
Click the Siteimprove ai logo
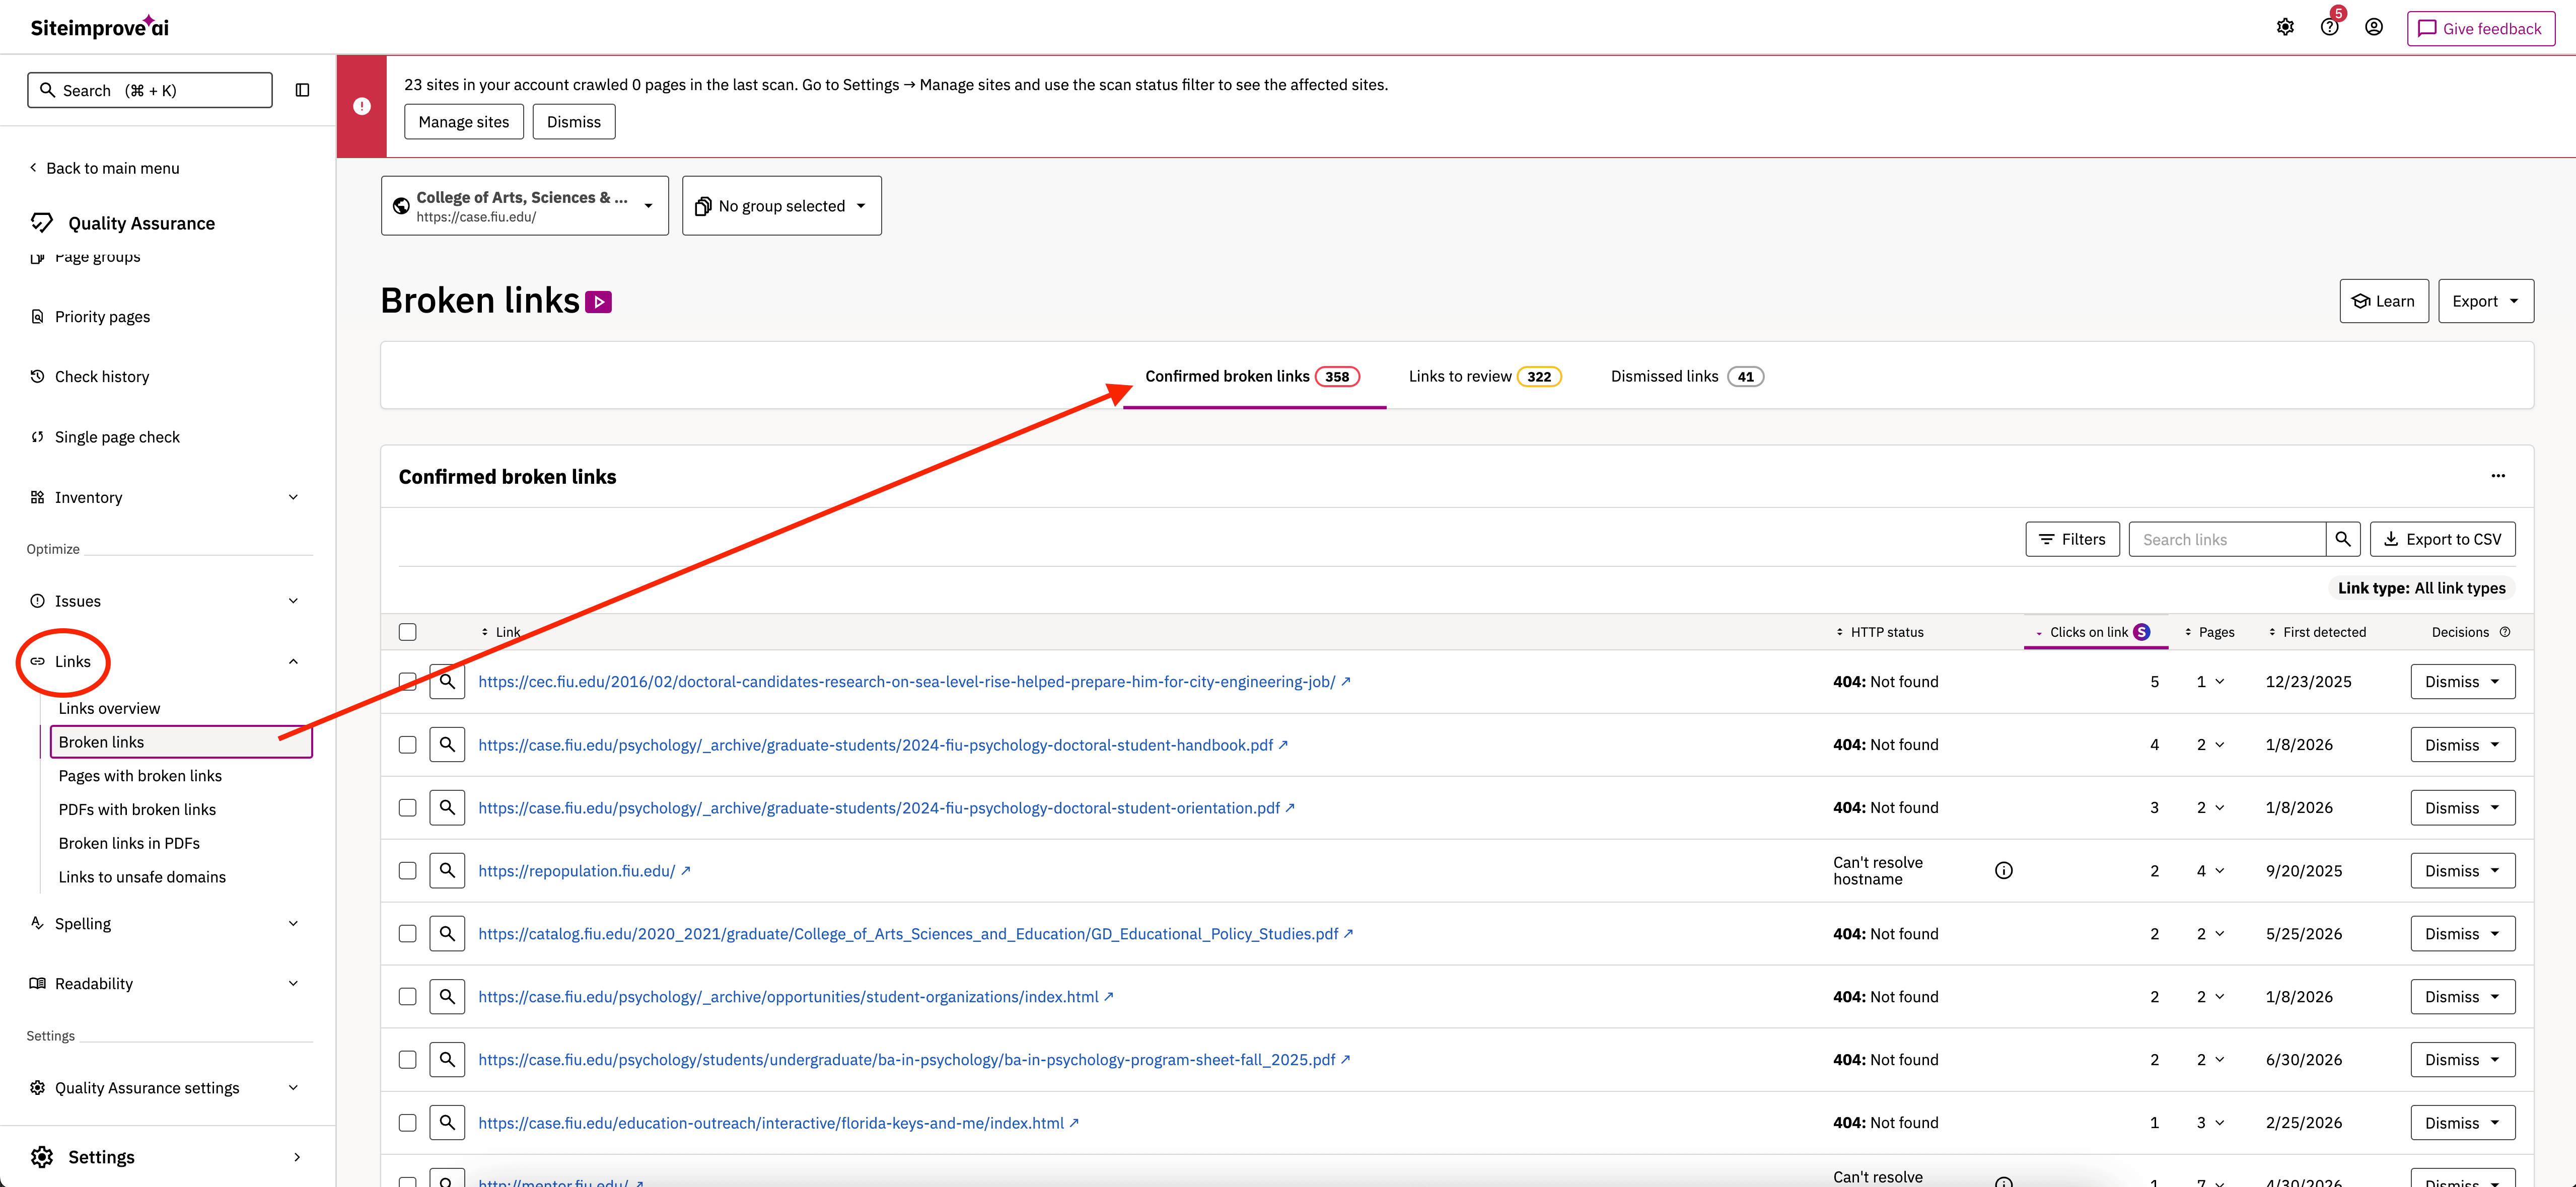[99, 27]
